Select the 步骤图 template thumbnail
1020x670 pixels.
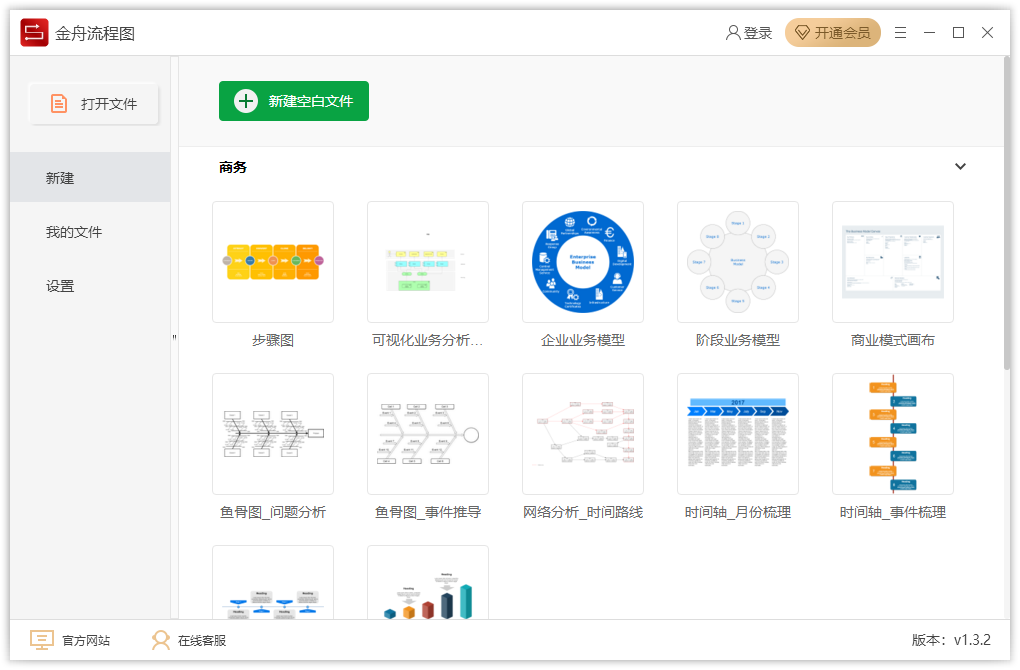click(x=272, y=262)
